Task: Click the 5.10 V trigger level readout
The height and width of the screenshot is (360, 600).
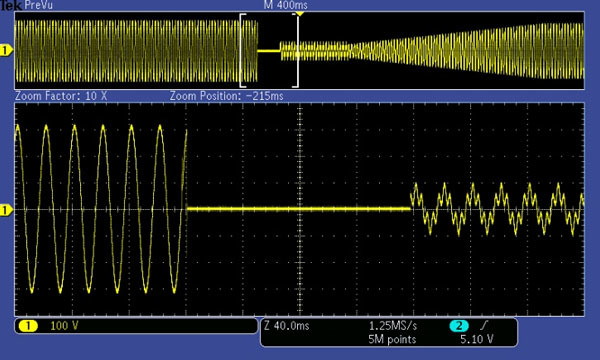Action: pyautogui.click(x=477, y=339)
